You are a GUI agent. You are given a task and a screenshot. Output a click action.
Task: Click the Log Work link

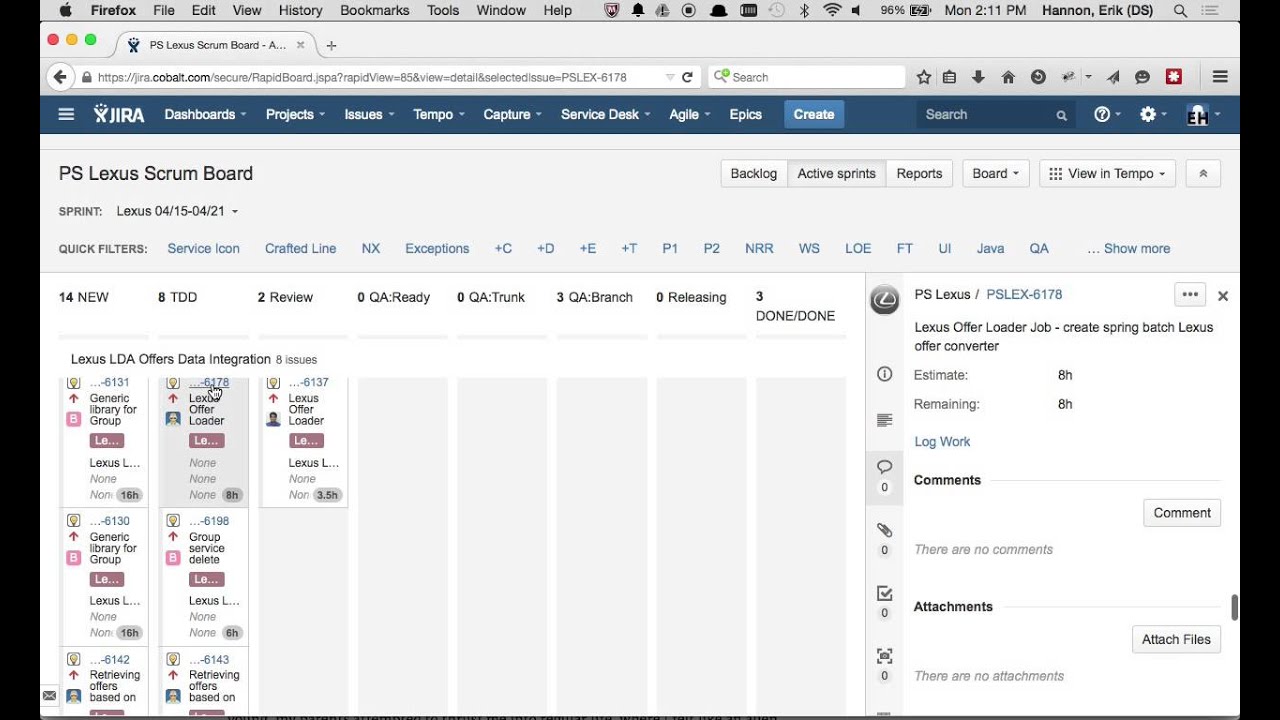coord(942,441)
